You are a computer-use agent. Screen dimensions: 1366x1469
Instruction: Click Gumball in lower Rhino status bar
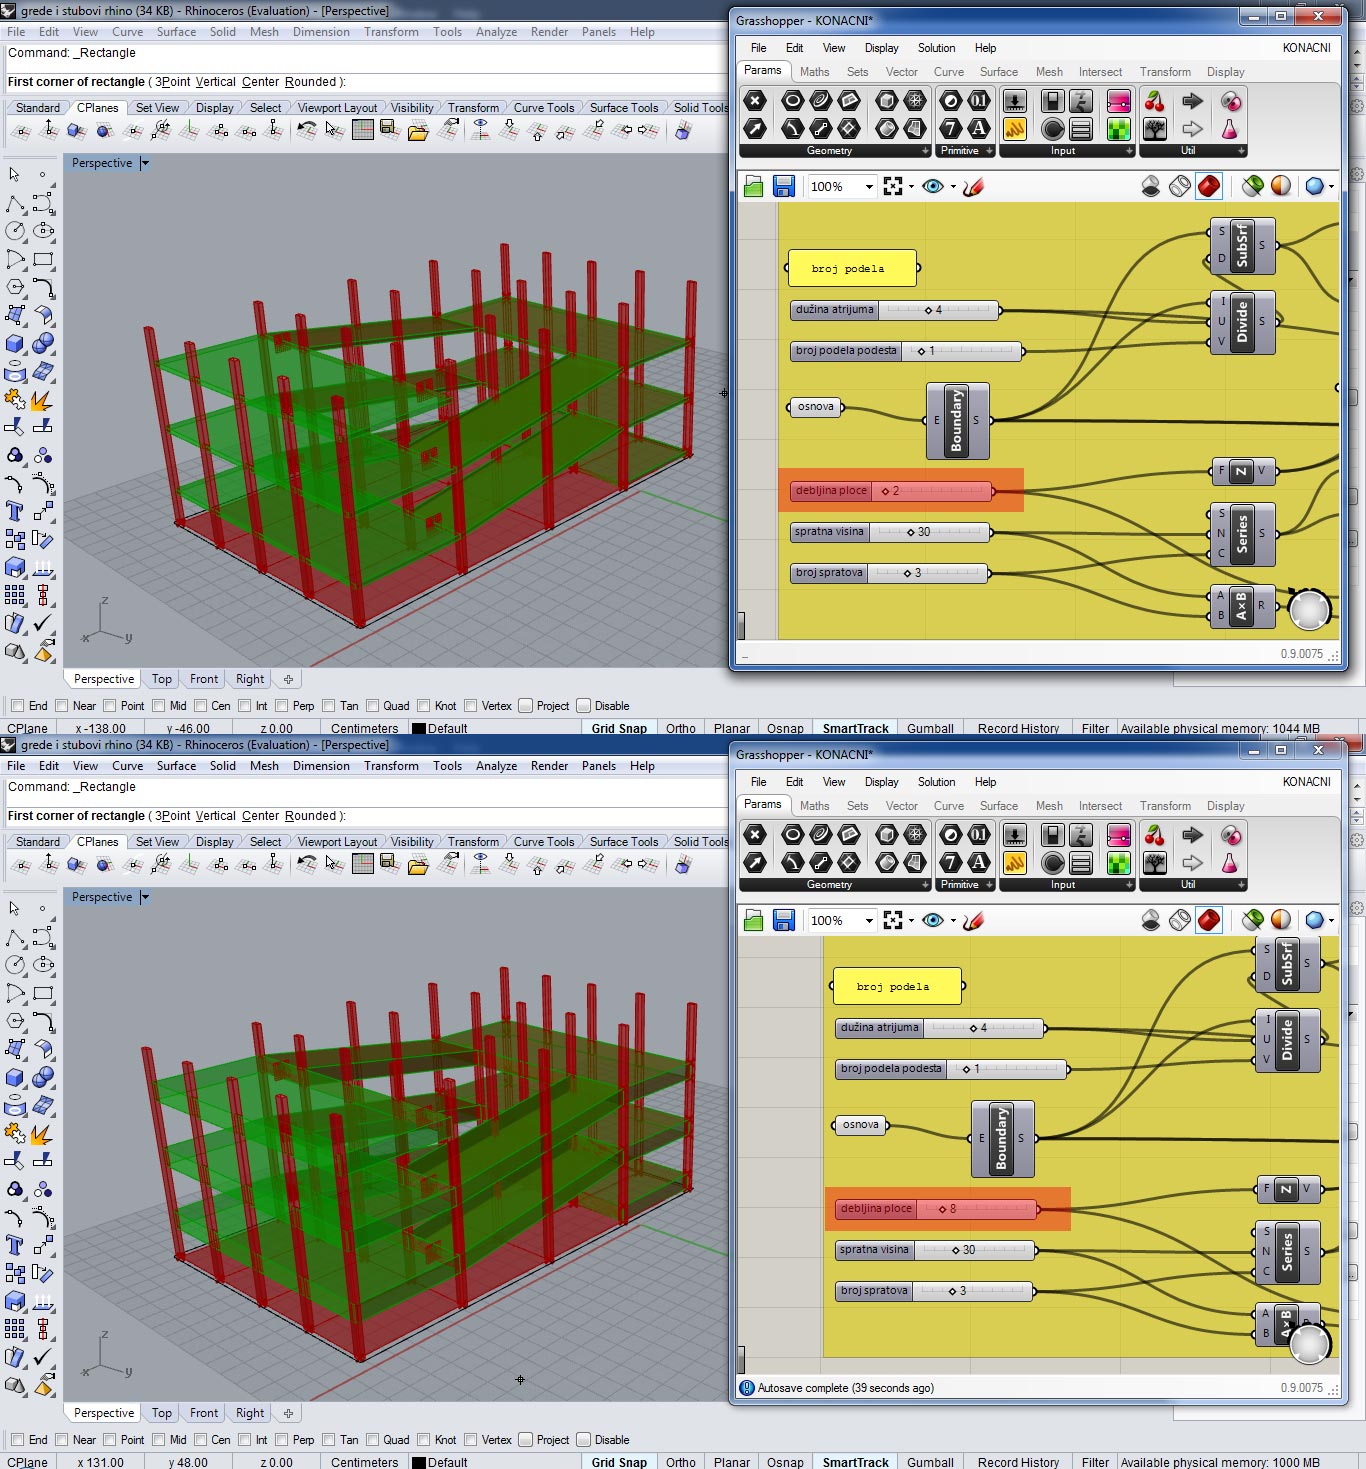pyautogui.click(x=930, y=1462)
